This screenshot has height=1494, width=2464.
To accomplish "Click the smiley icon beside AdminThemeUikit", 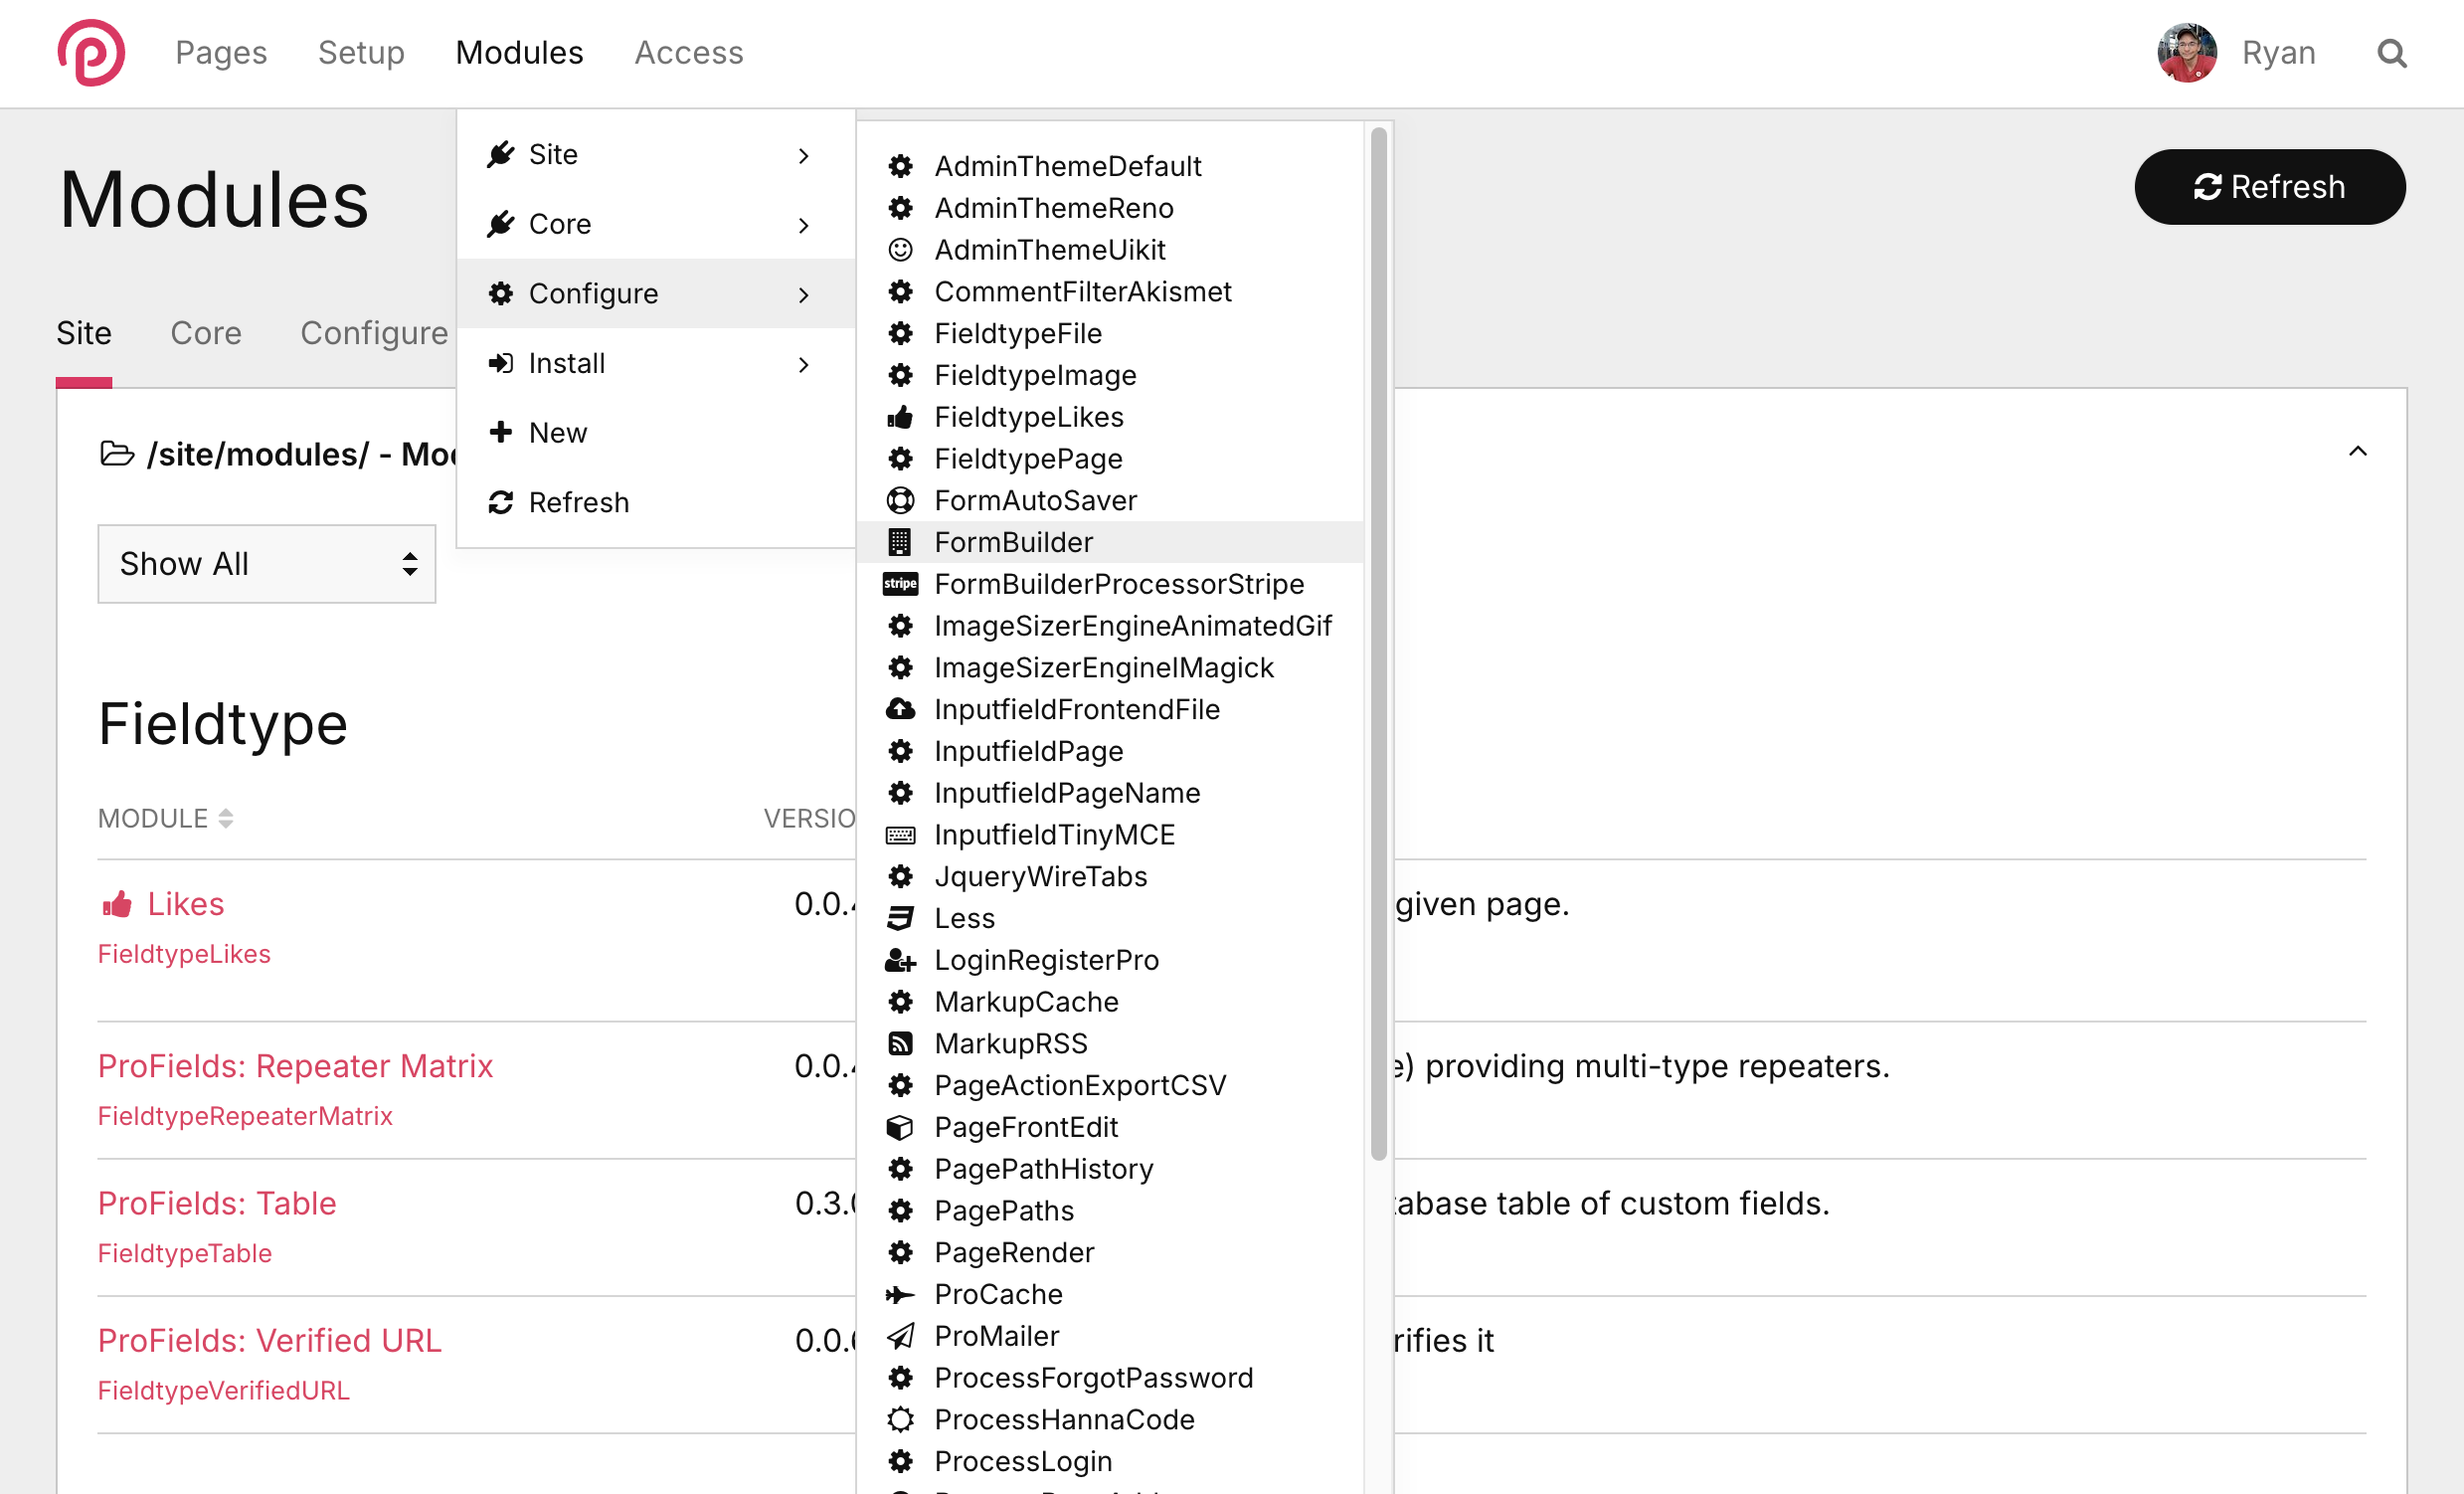I will 900,250.
